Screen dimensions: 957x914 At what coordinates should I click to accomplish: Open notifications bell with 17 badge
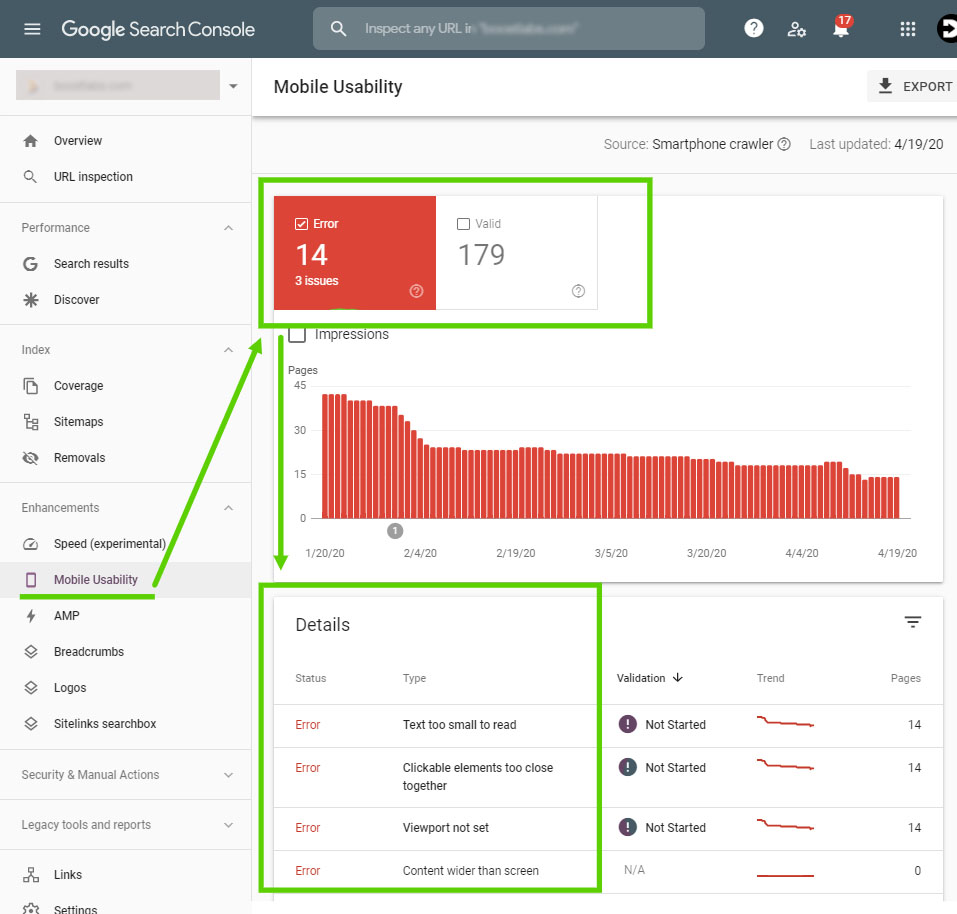[x=842, y=27]
